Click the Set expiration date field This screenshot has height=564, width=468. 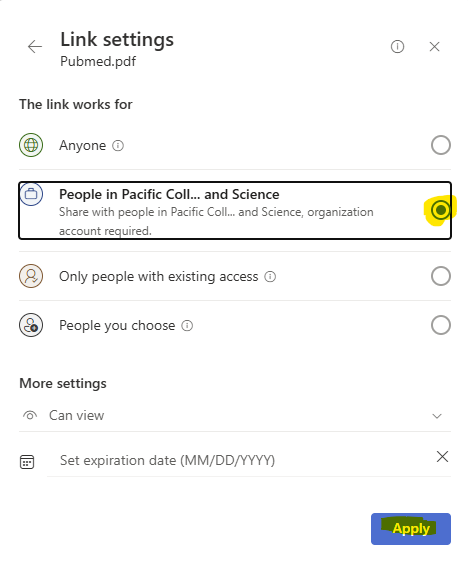tap(239, 460)
